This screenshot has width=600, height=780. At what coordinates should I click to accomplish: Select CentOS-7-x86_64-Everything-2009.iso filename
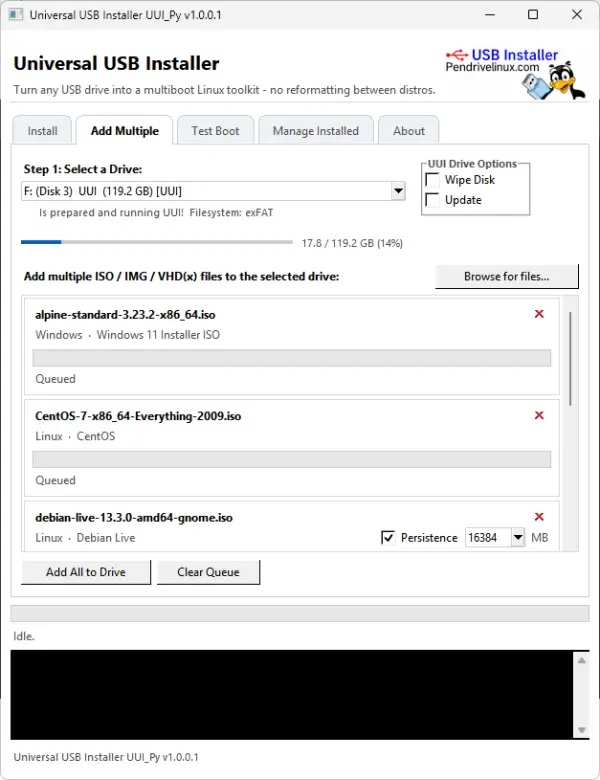(x=138, y=416)
